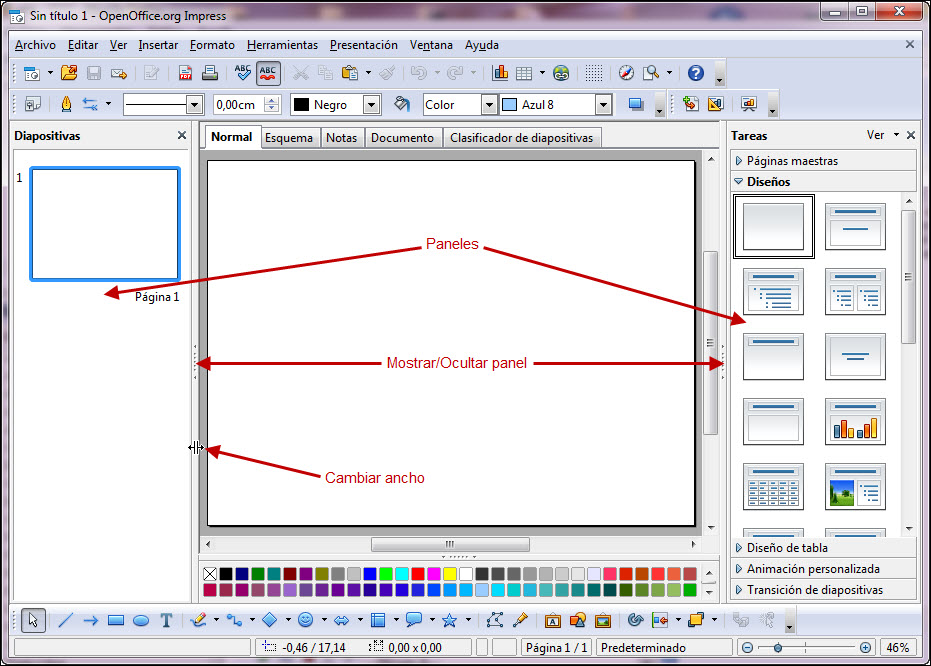Toggle the display grid icon
This screenshot has height=666, width=931.
[x=594, y=73]
